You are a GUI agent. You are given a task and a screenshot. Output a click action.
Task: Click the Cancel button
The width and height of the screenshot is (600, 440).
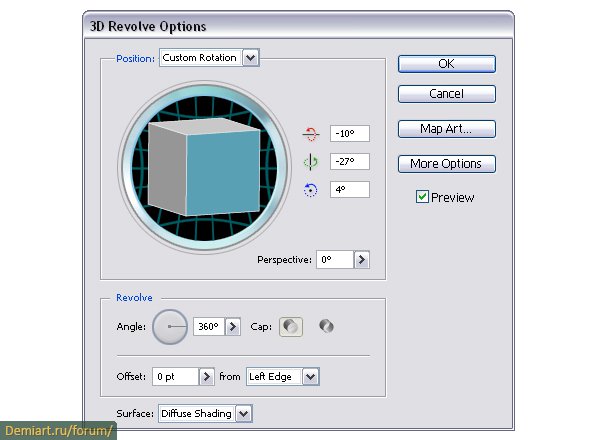click(447, 94)
